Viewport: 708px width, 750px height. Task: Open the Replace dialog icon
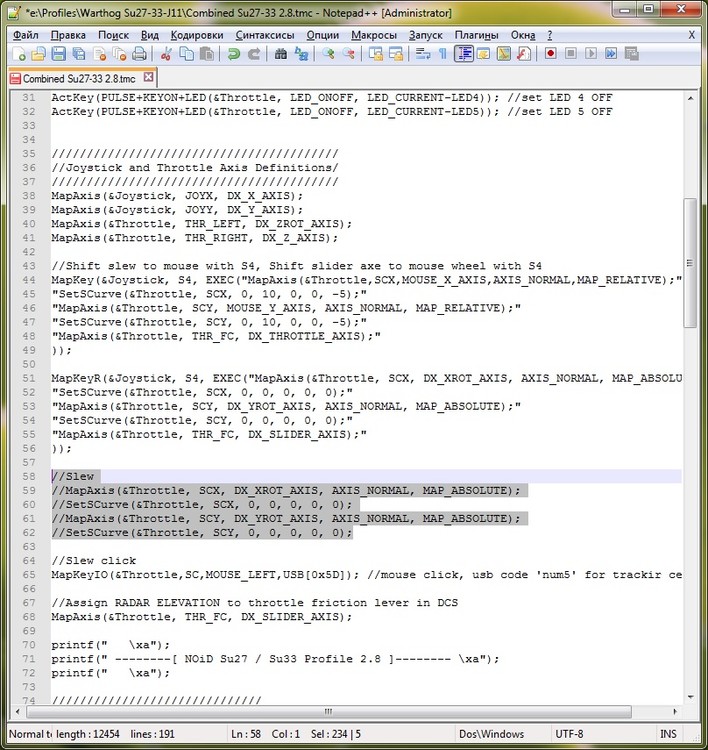pyautogui.click(x=301, y=54)
